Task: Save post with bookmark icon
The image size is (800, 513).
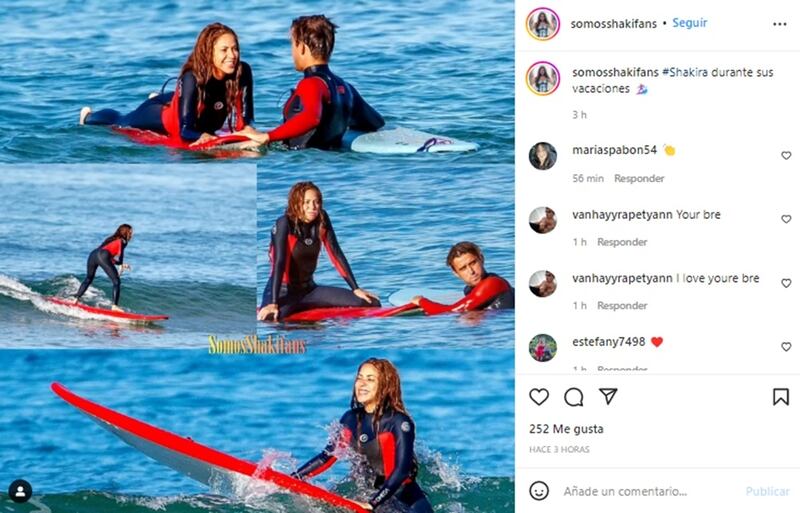Action: pyautogui.click(x=781, y=397)
